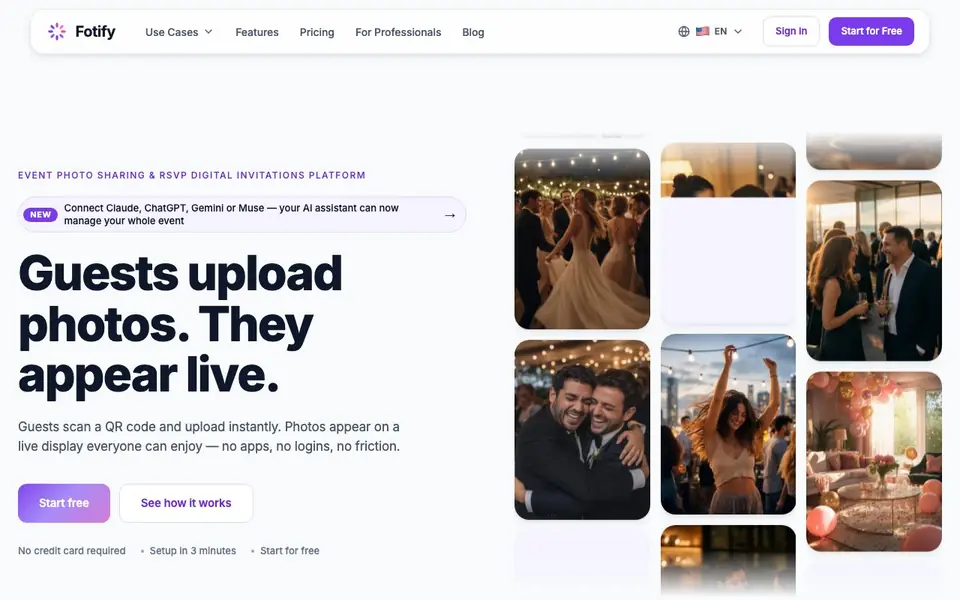Go to the Pricing page

pos(317,32)
